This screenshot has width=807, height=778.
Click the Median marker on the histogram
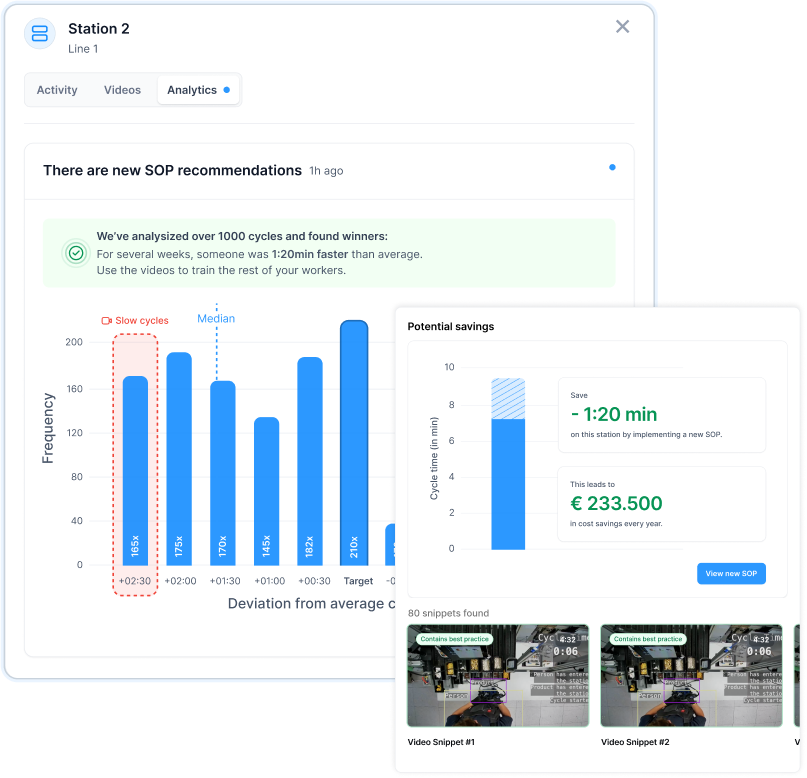click(x=216, y=318)
